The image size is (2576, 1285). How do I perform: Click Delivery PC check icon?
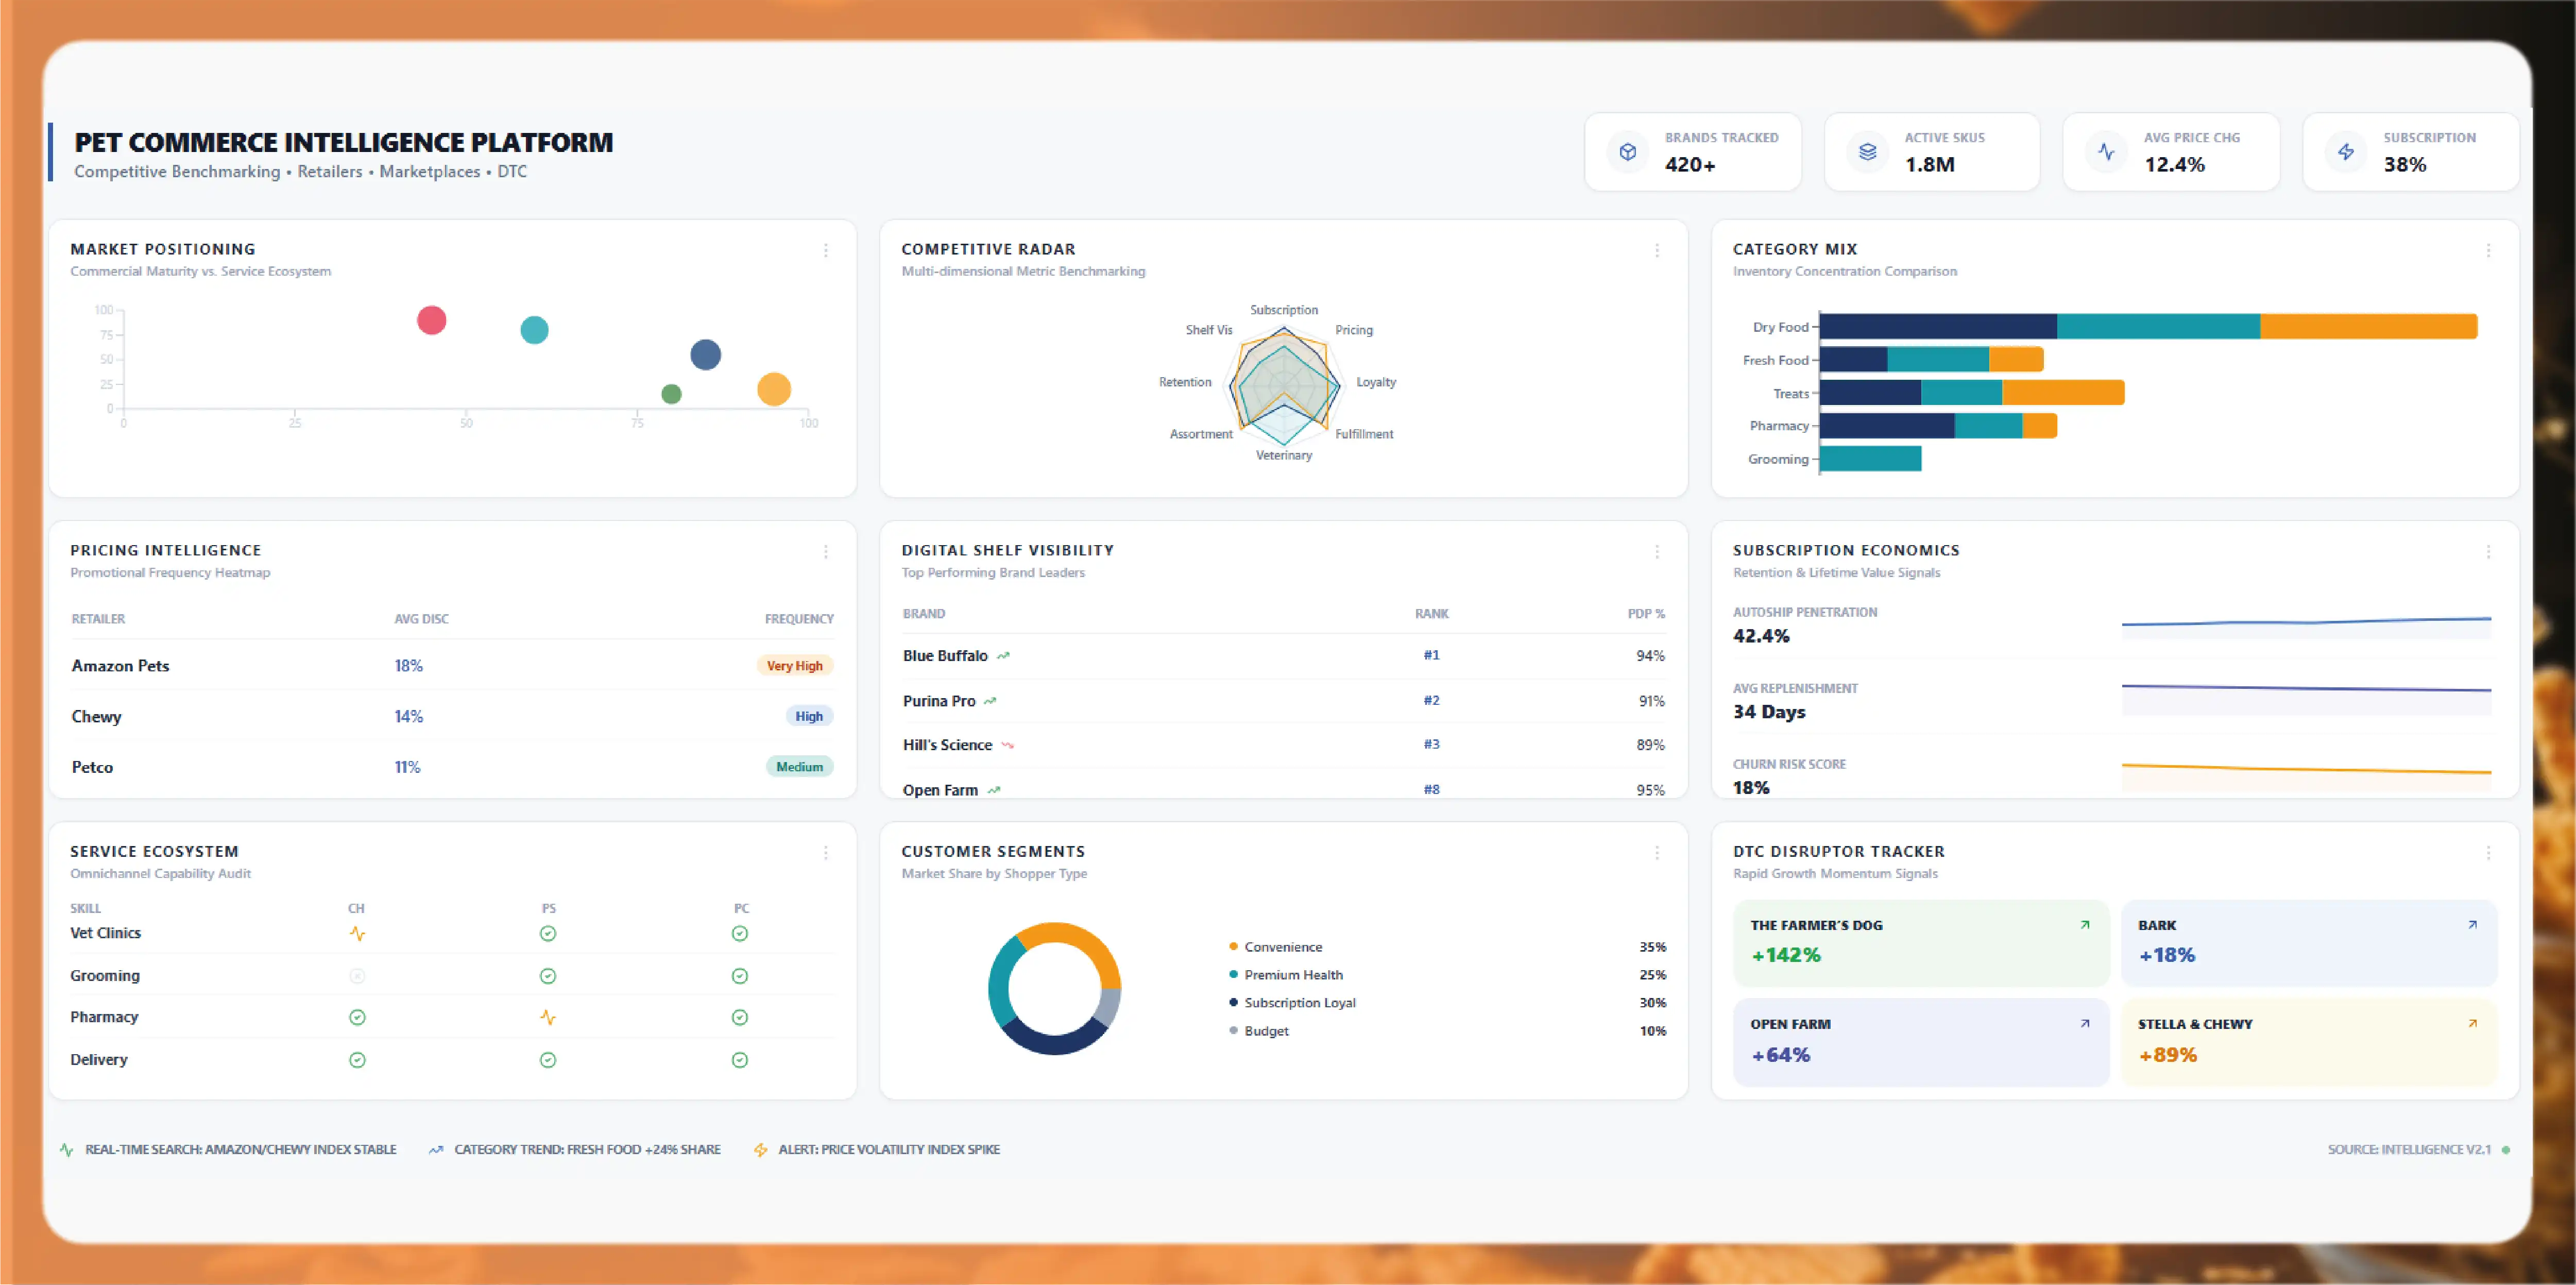coord(740,1059)
